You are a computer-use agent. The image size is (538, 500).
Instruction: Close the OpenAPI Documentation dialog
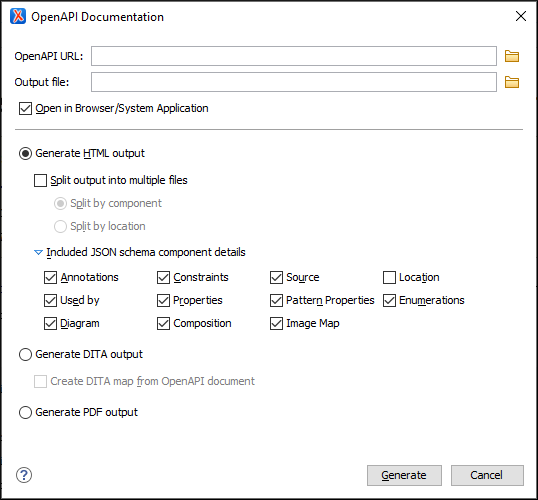521,16
